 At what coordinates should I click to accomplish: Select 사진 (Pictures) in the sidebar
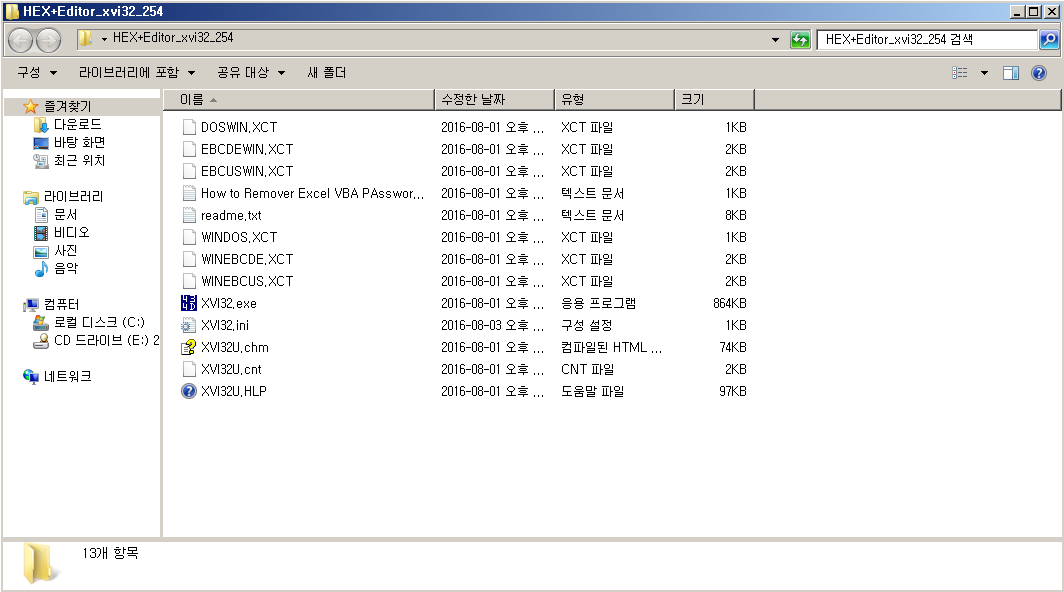point(66,251)
